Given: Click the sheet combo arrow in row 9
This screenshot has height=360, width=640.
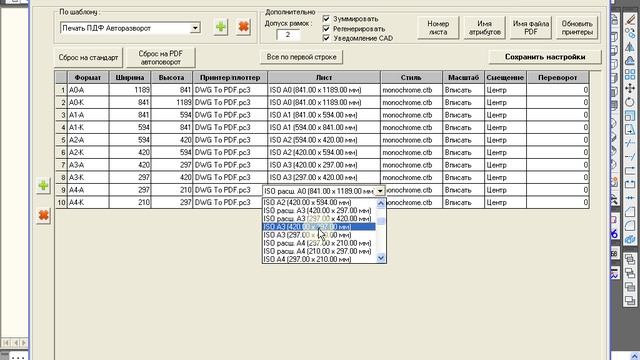Looking at the screenshot, I should (380, 191).
